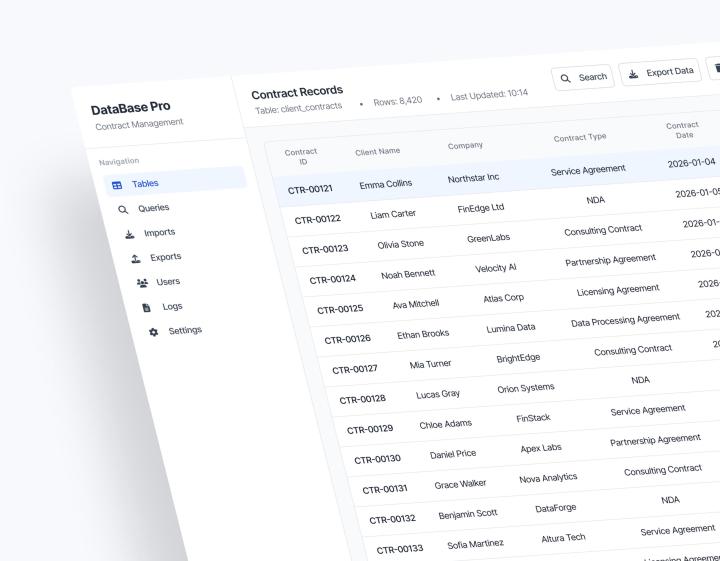Select contract CTR-00131
Image resolution: width=720 pixels, height=561 pixels.
[x=385, y=489]
